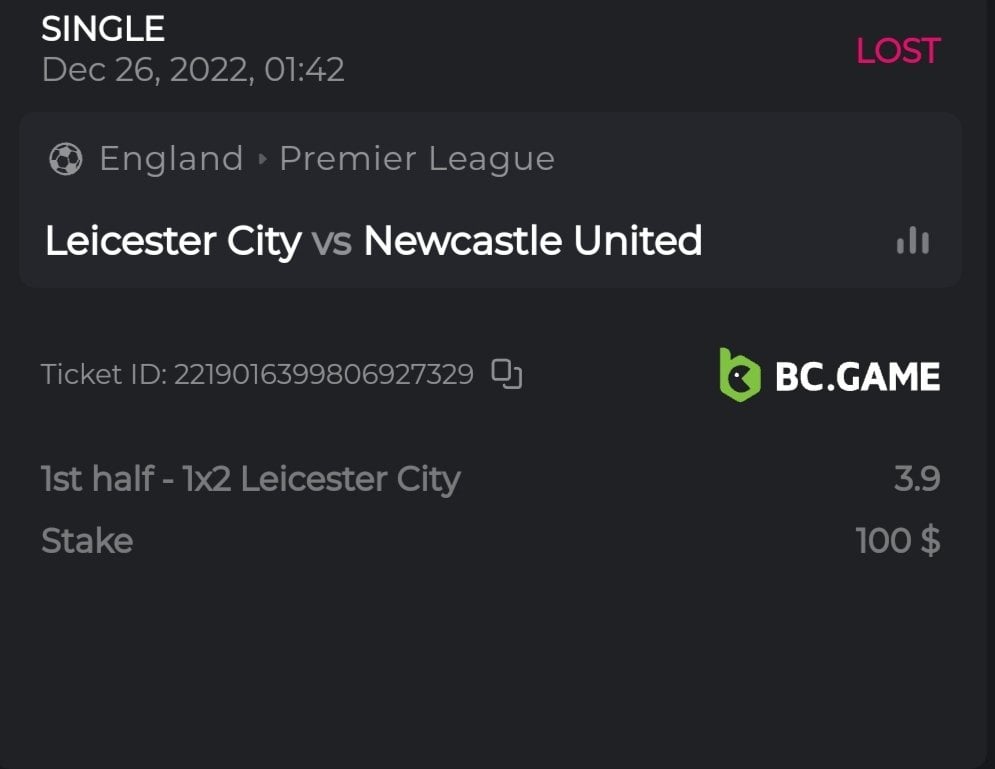Image resolution: width=995 pixels, height=769 pixels.
Task: Click the Newcastle United team name
Action: pyautogui.click(x=532, y=241)
